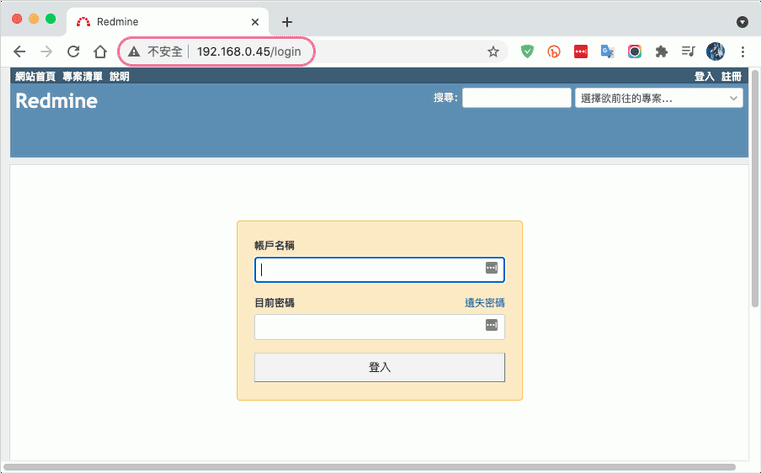Click the address bar URL 192.168.0.45/login
This screenshot has width=762, height=474.
249,52
